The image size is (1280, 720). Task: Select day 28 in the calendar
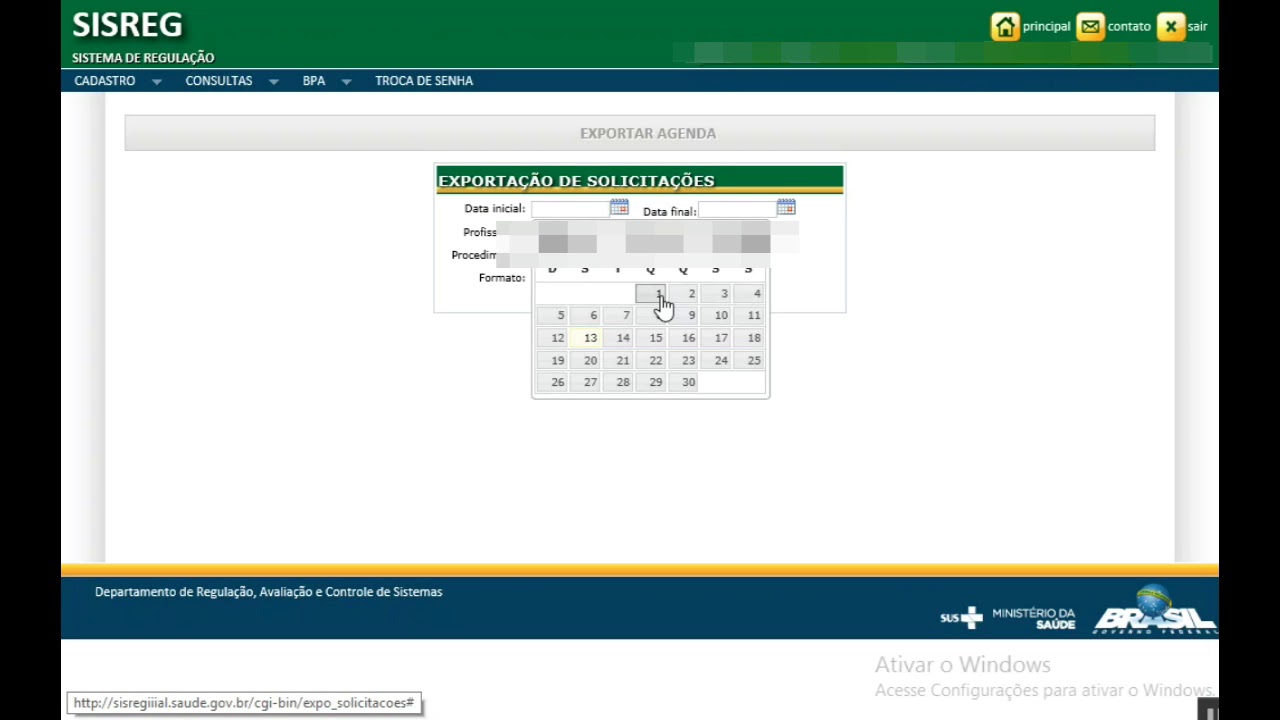pos(618,382)
